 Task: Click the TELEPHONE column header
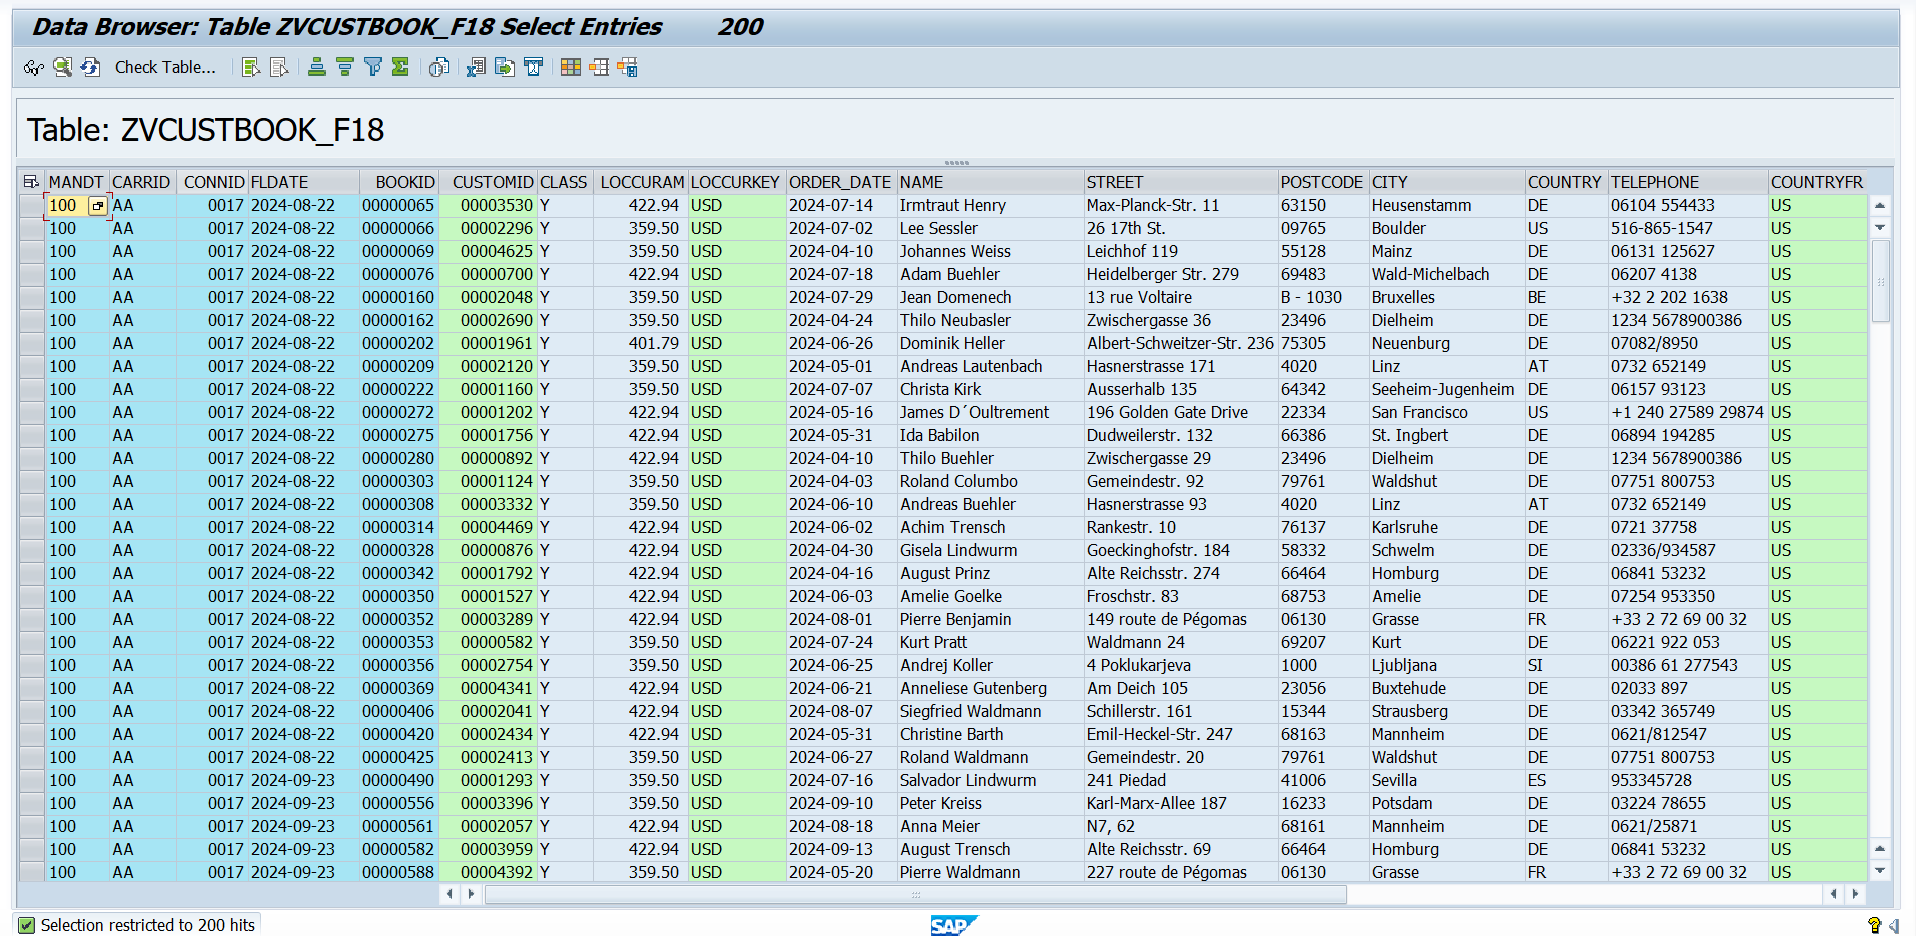pos(1687,182)
